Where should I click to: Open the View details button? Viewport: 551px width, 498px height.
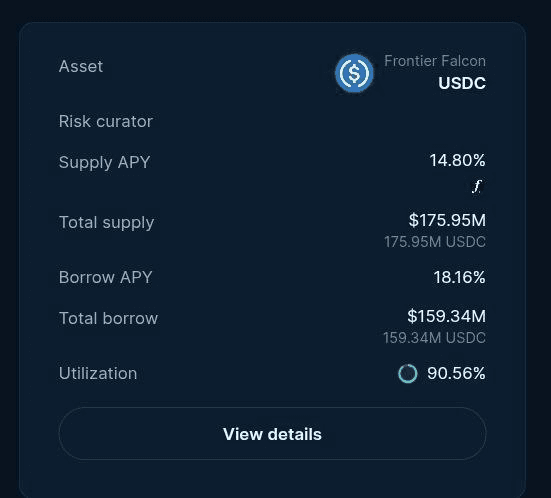coord(272,434)
